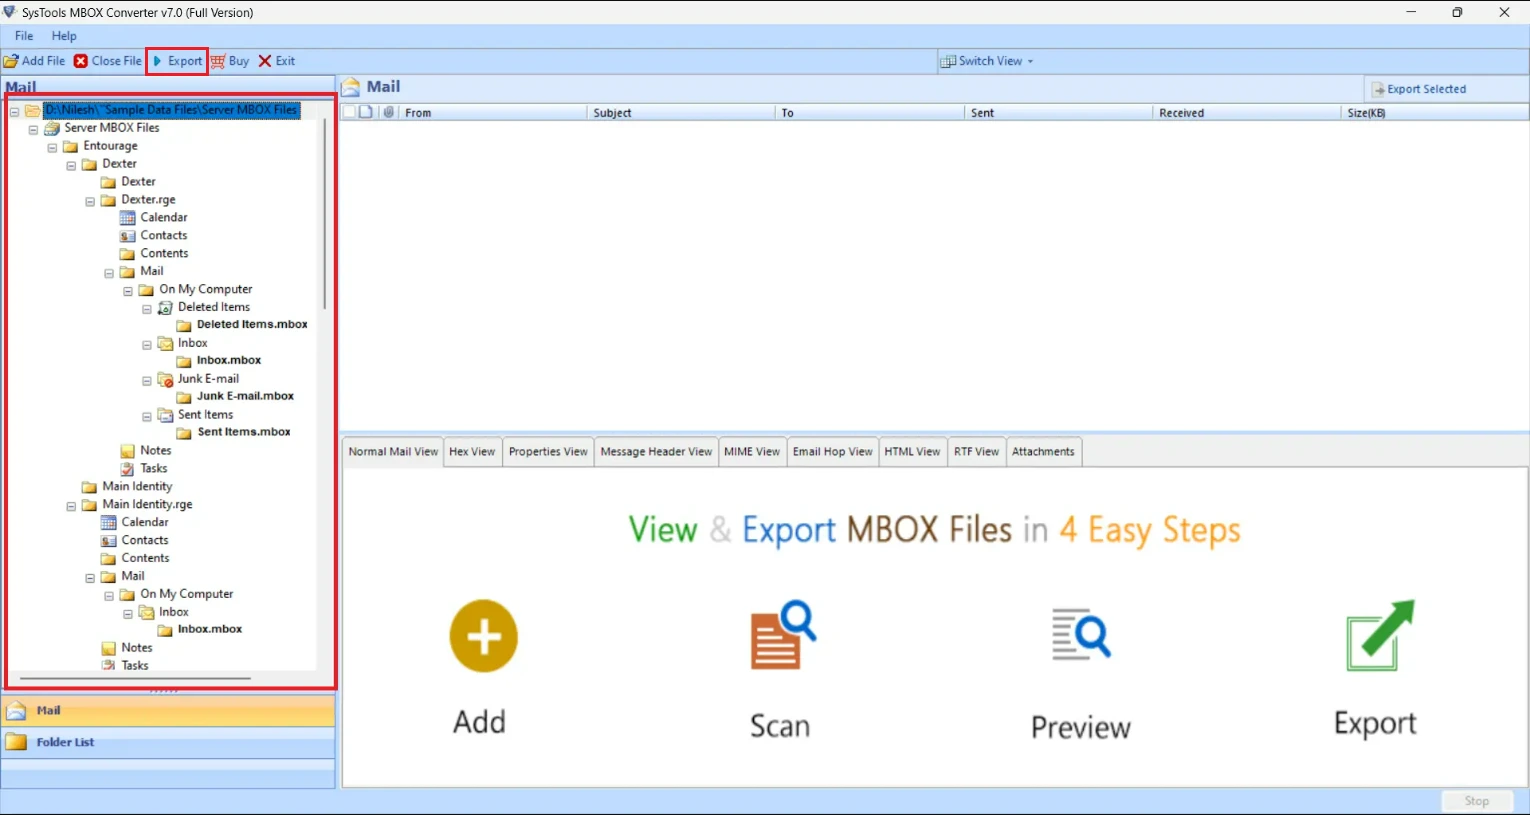Open the Attachments tab
1530x815 pixels.
tap(1043, 452)
